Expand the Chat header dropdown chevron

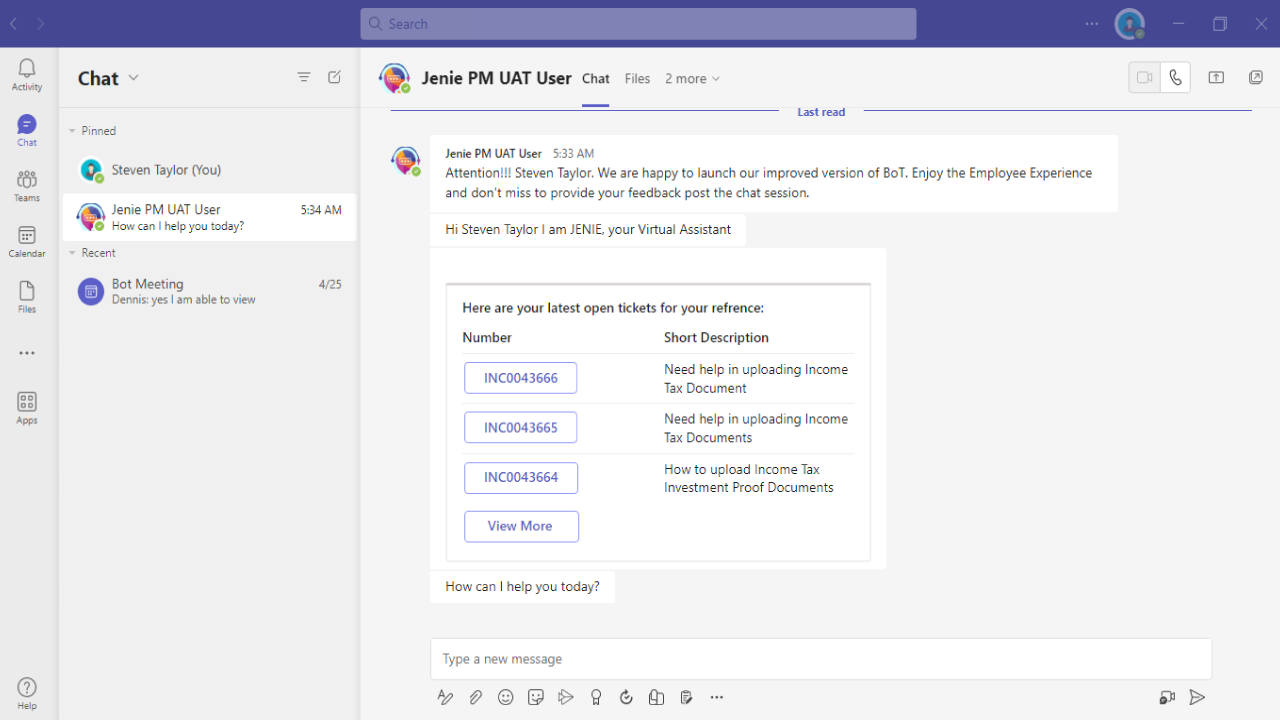click(134, 78)
